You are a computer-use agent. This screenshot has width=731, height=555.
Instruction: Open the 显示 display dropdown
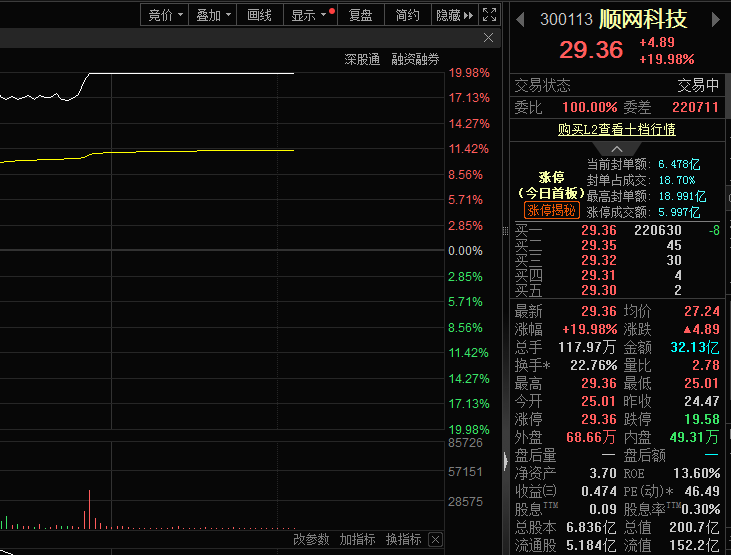(308, 15)
